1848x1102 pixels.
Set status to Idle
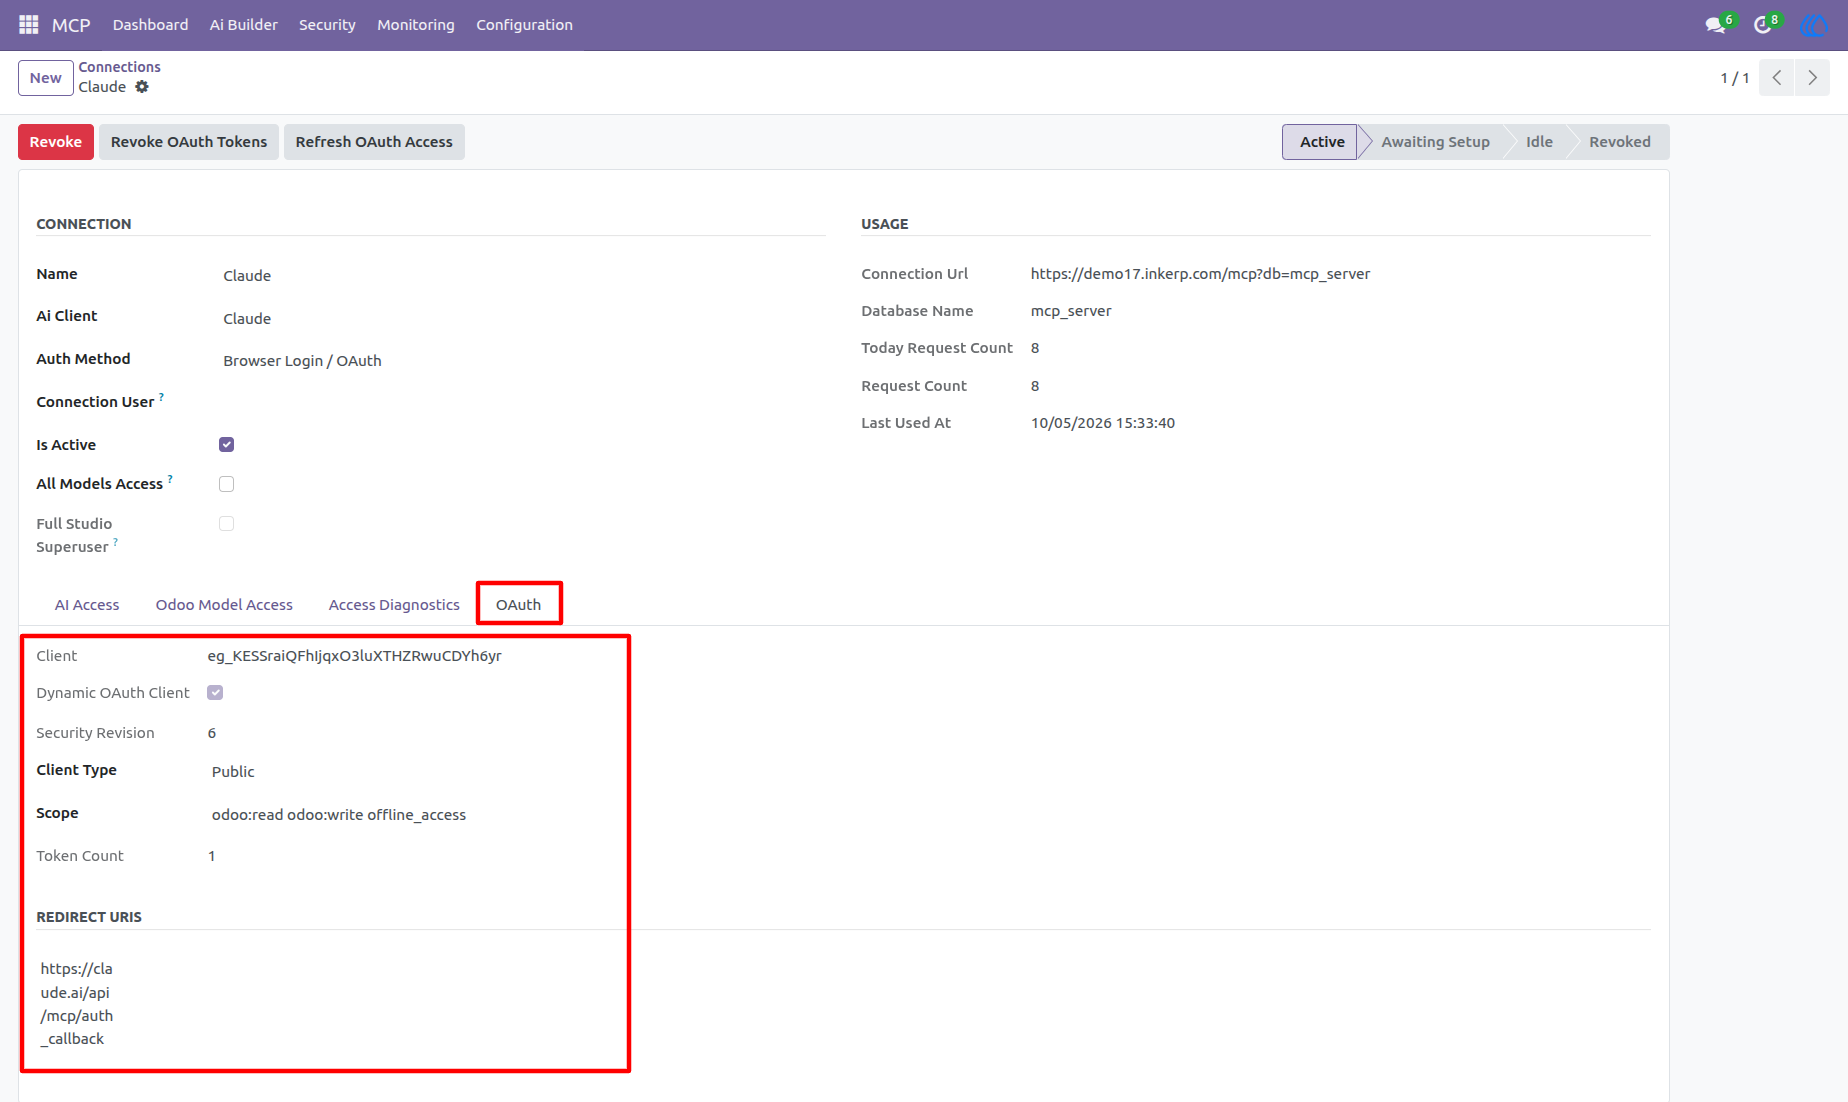pos(1539,142)
